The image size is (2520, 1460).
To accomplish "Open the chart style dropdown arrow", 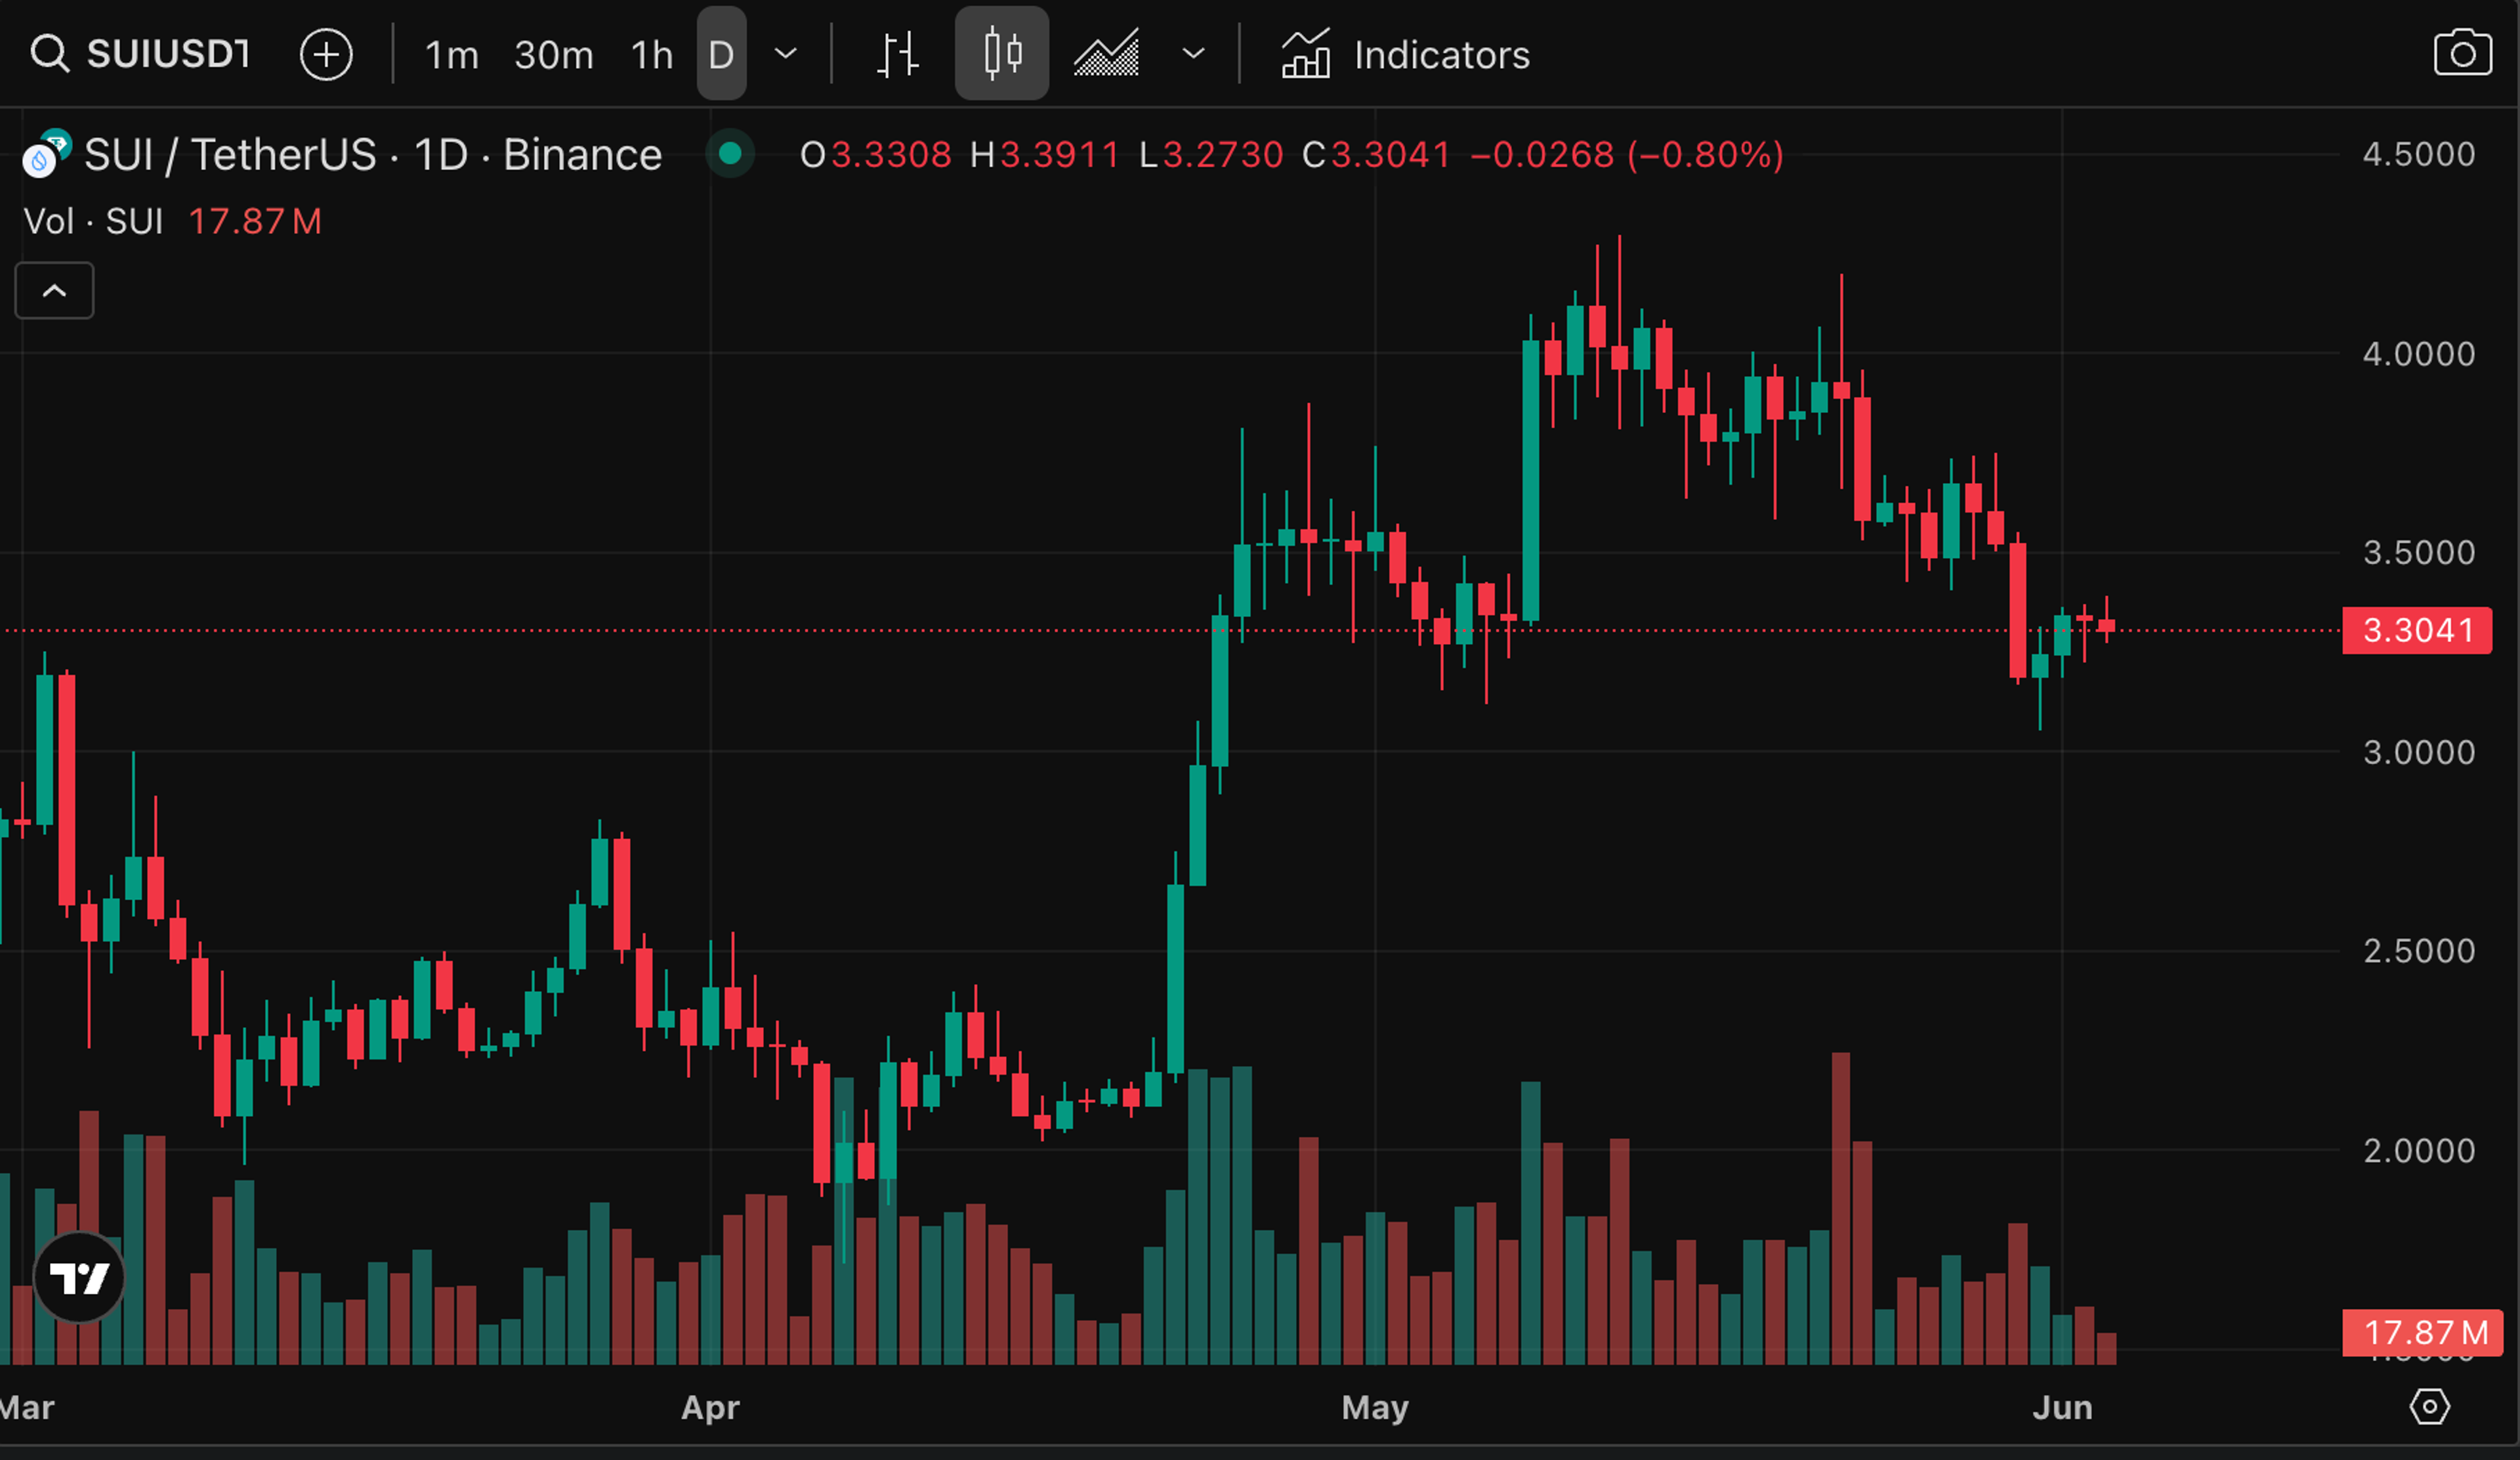I will click(1193, 54).
